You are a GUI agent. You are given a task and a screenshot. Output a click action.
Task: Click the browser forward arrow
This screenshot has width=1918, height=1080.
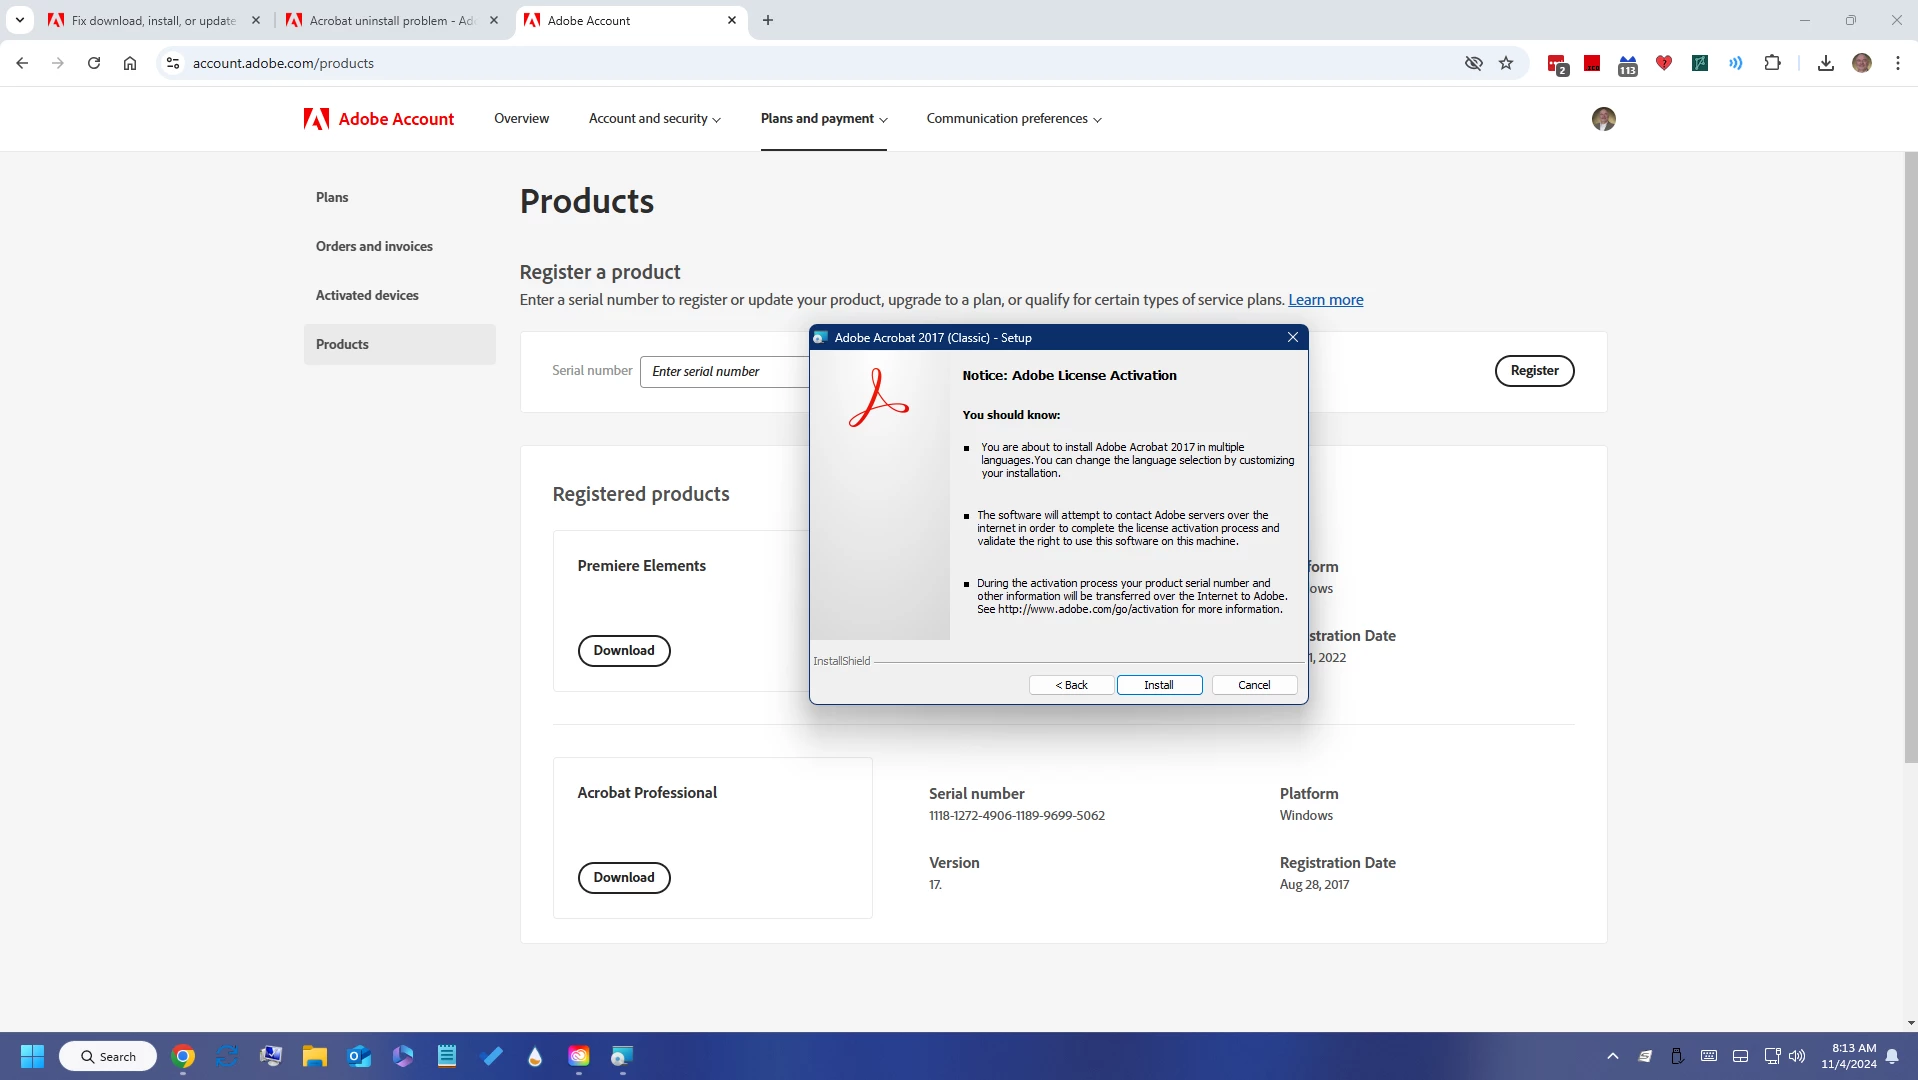(x=58, y=63)
